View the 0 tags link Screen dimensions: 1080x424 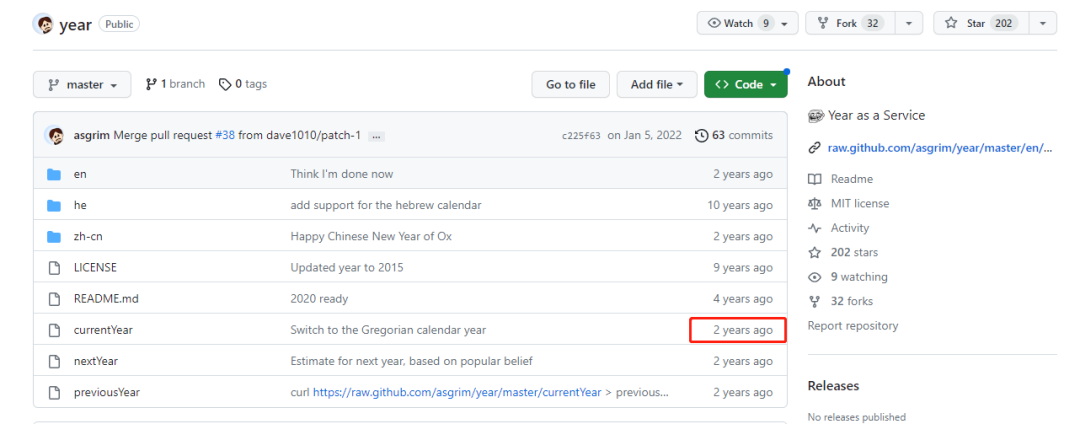coord(243,84)
